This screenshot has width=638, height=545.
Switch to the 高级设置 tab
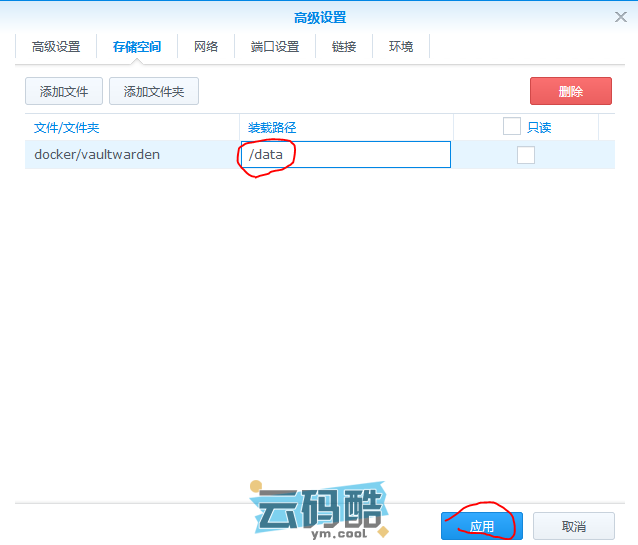pos(56,46)
